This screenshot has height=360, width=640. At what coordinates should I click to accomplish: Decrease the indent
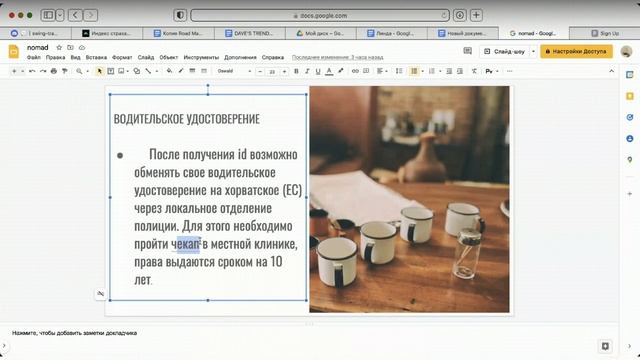[449, 71]
